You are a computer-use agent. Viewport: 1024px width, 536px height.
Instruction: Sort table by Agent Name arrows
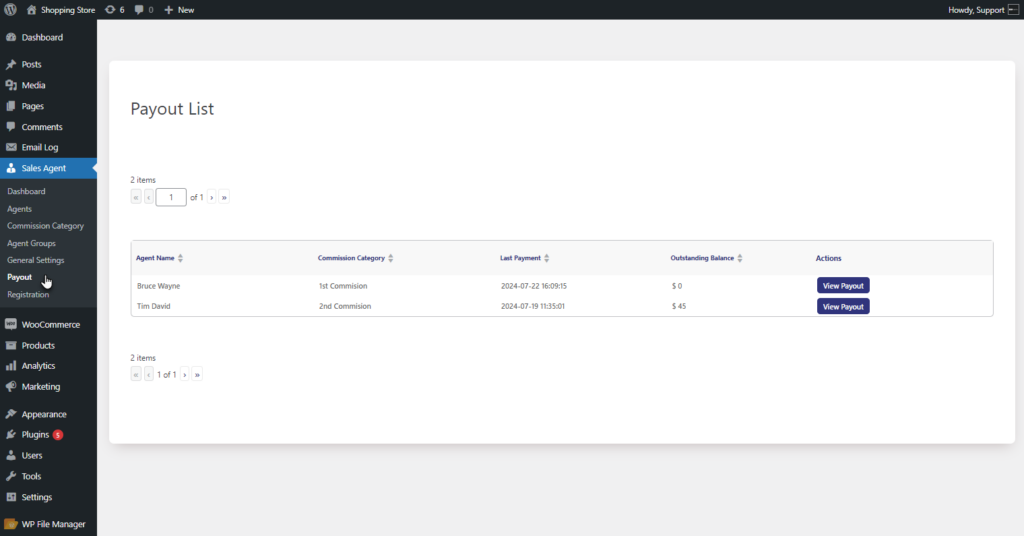(x=180, y=258)
